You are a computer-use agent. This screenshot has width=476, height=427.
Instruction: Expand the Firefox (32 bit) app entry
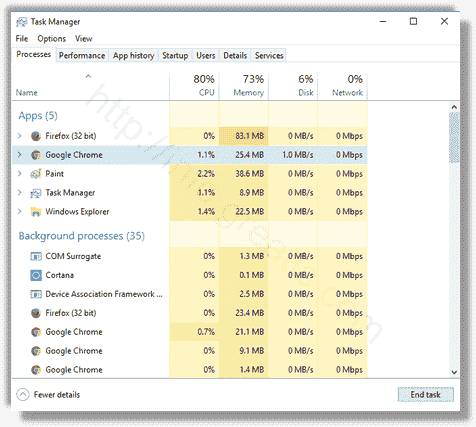point(20,136)
